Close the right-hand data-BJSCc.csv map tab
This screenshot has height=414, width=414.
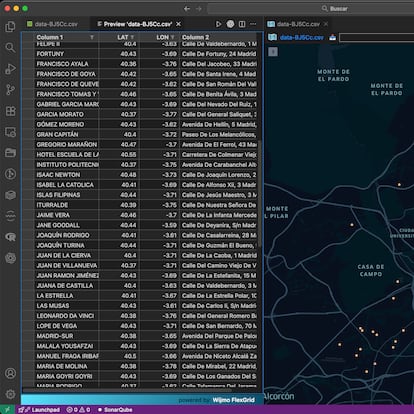[326, 24]
